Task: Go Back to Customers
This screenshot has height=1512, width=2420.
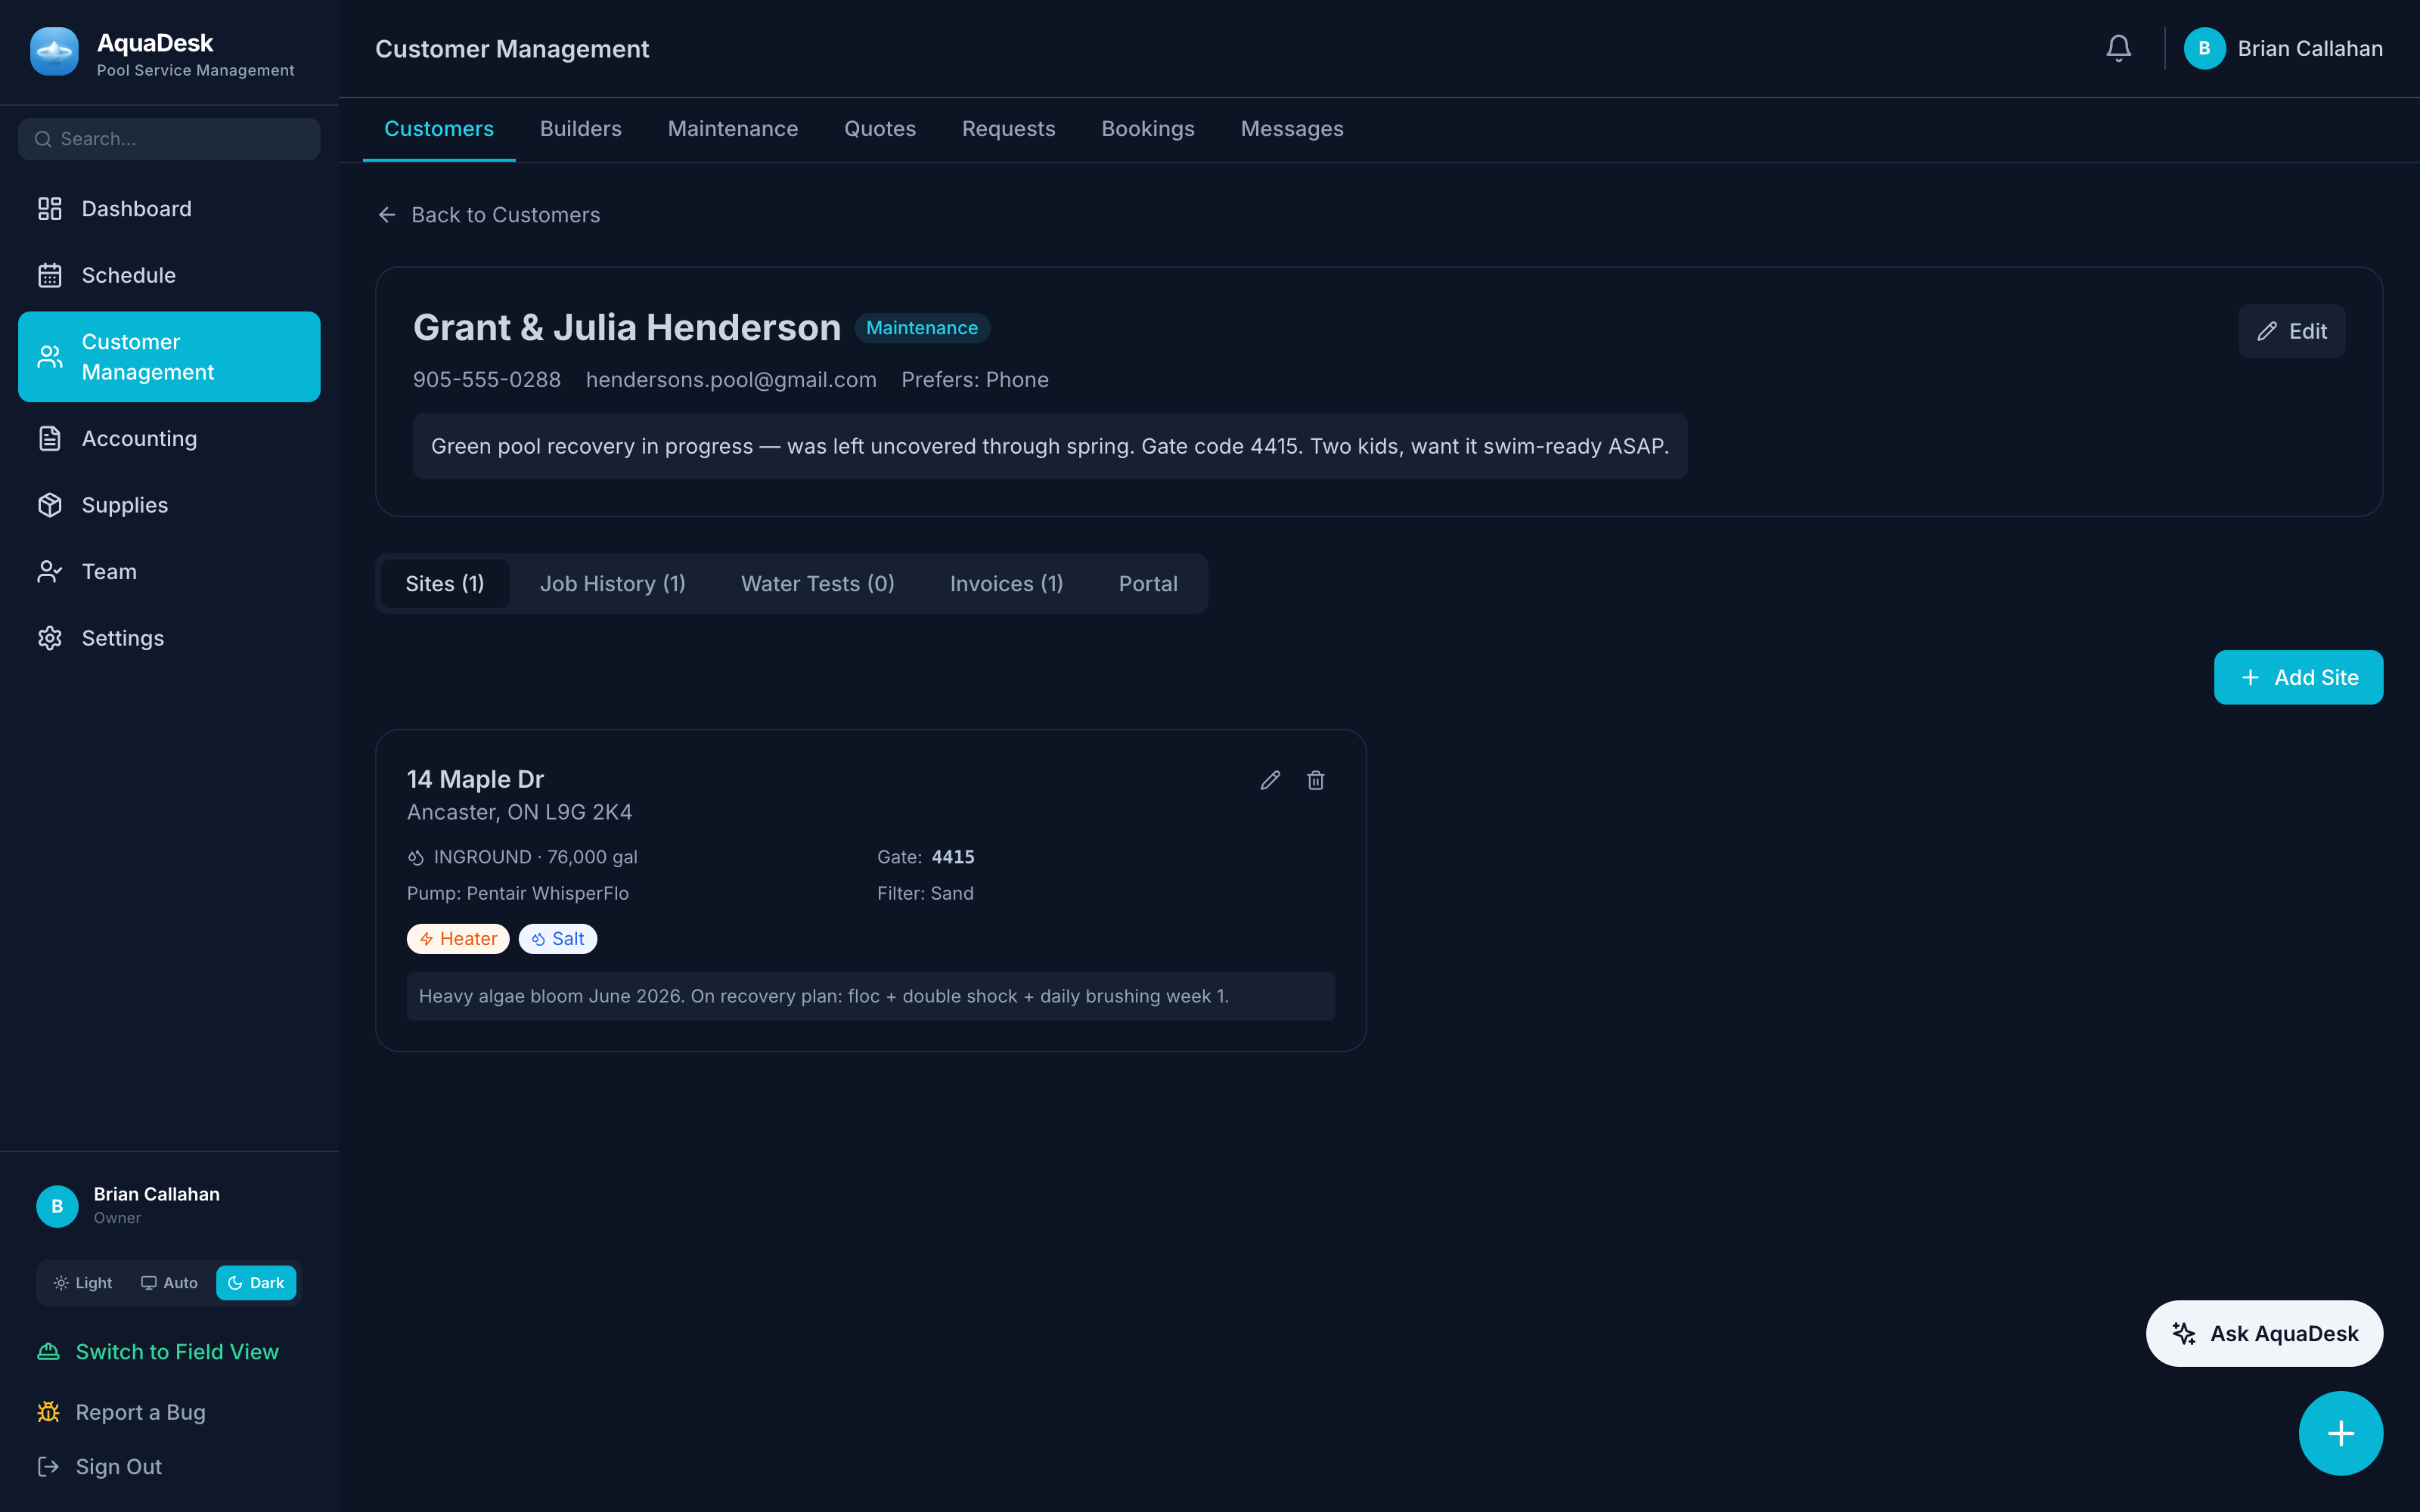Action: tap(489, 215)
